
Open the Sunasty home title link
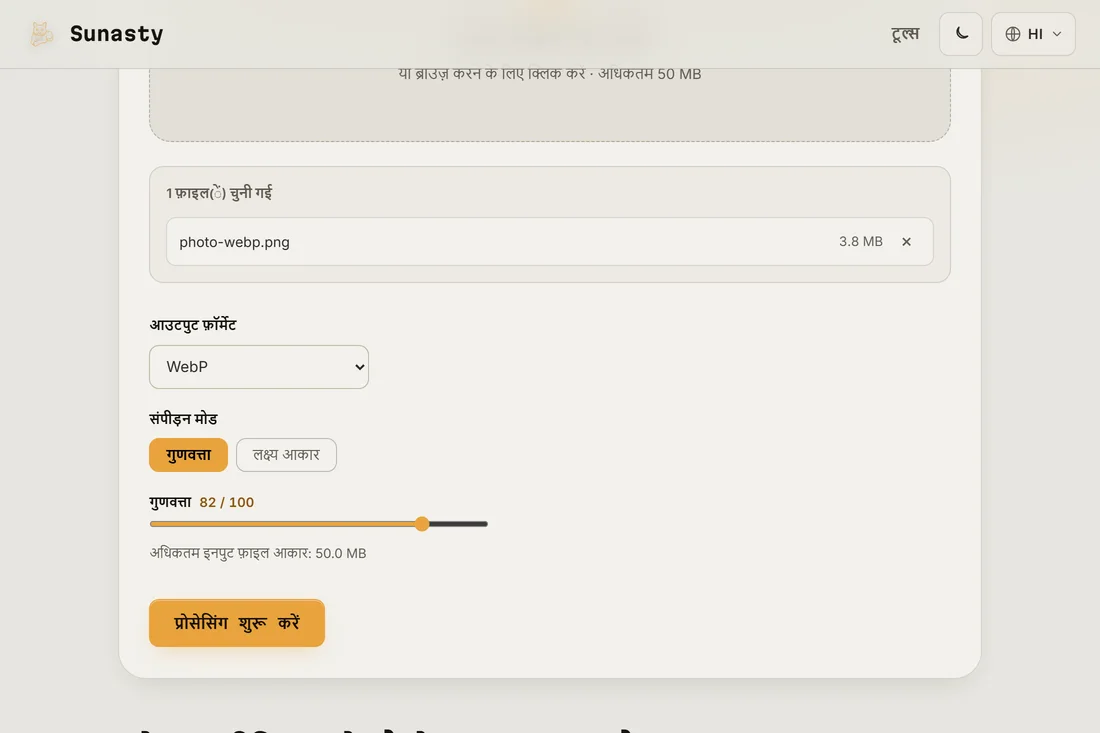pyautogui.click(x=116, y=34)
